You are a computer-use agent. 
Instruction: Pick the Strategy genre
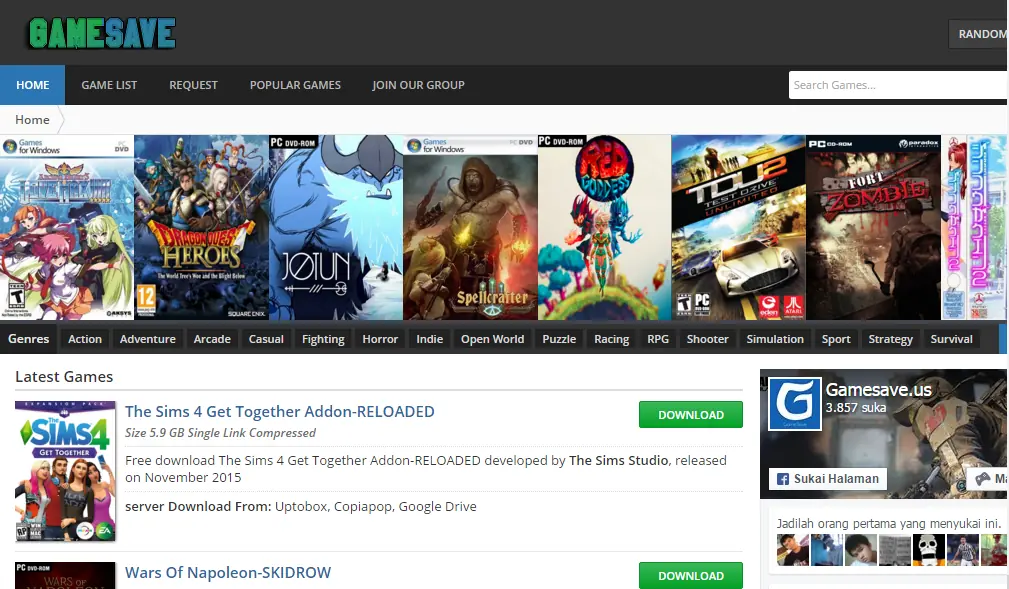[x=891, y=339]
